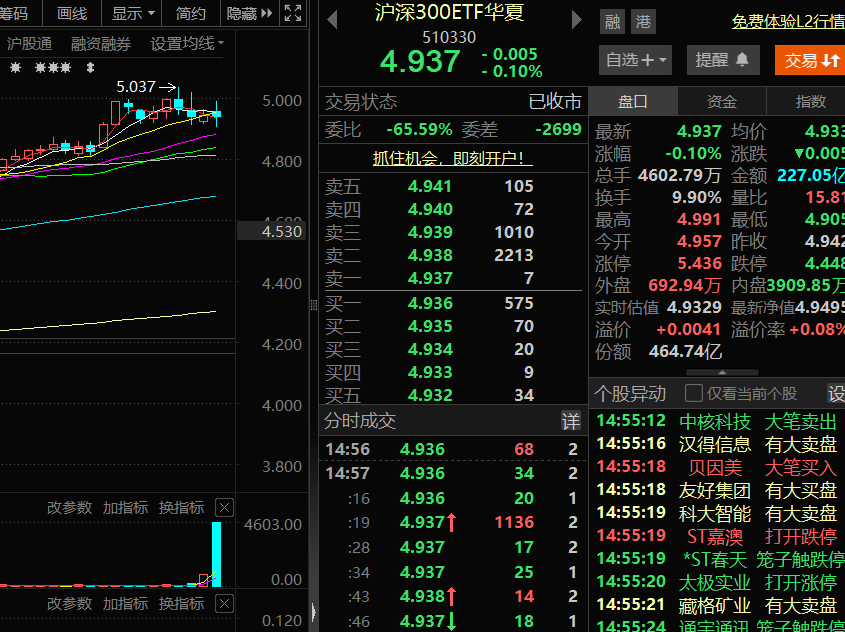
Task: Switch to 简约 simple view
Action: pos(190,13)
